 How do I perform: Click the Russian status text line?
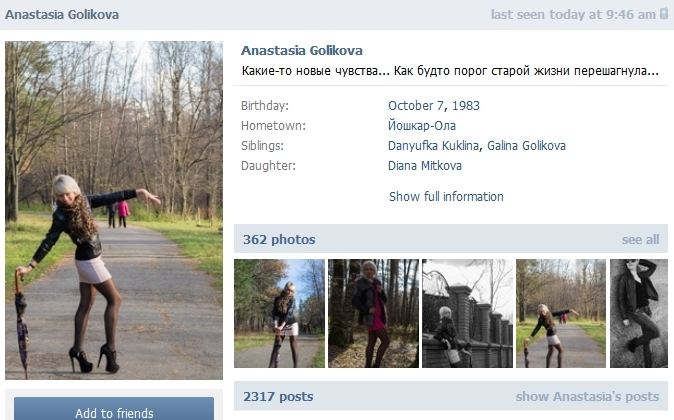[x=450, y=71]
